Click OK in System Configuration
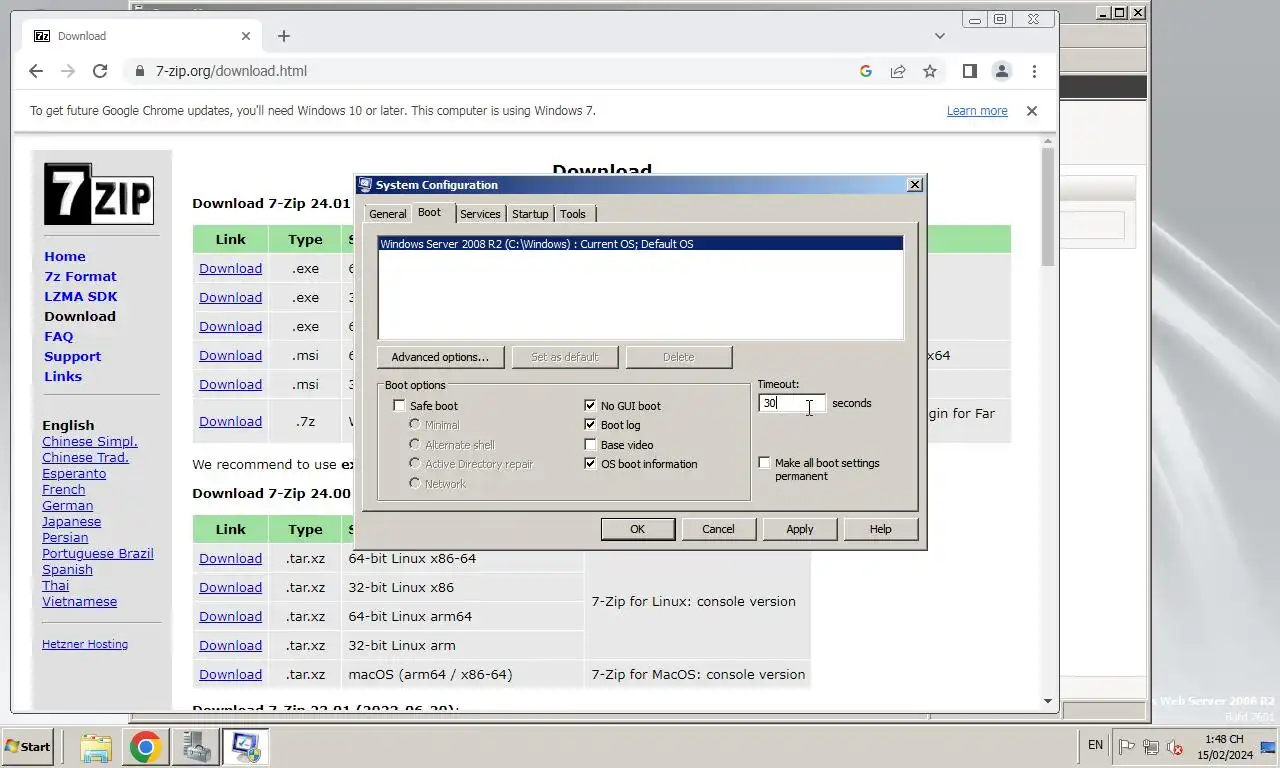 637,529
